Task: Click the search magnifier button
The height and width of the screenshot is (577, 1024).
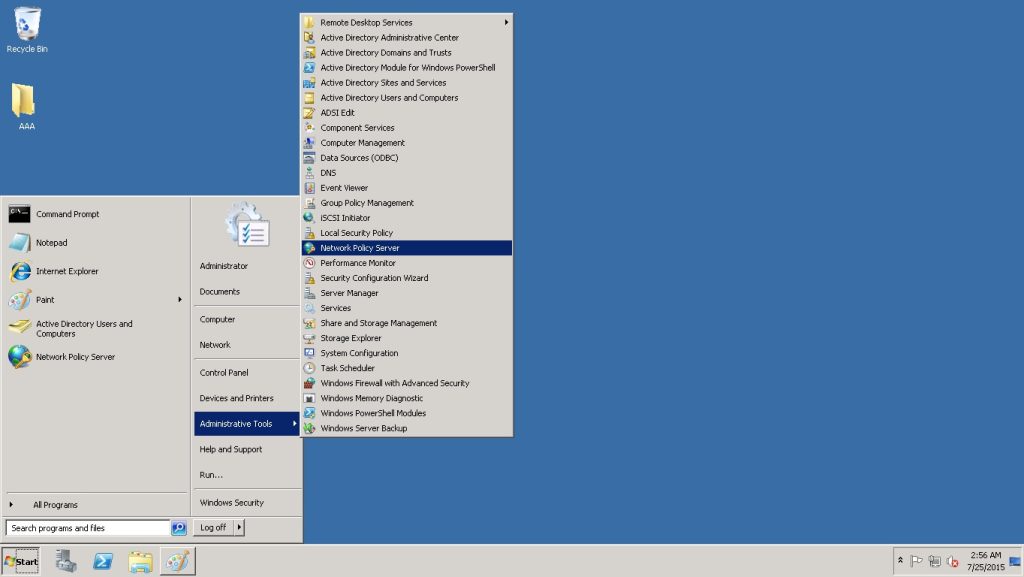Action: [179, 528]
